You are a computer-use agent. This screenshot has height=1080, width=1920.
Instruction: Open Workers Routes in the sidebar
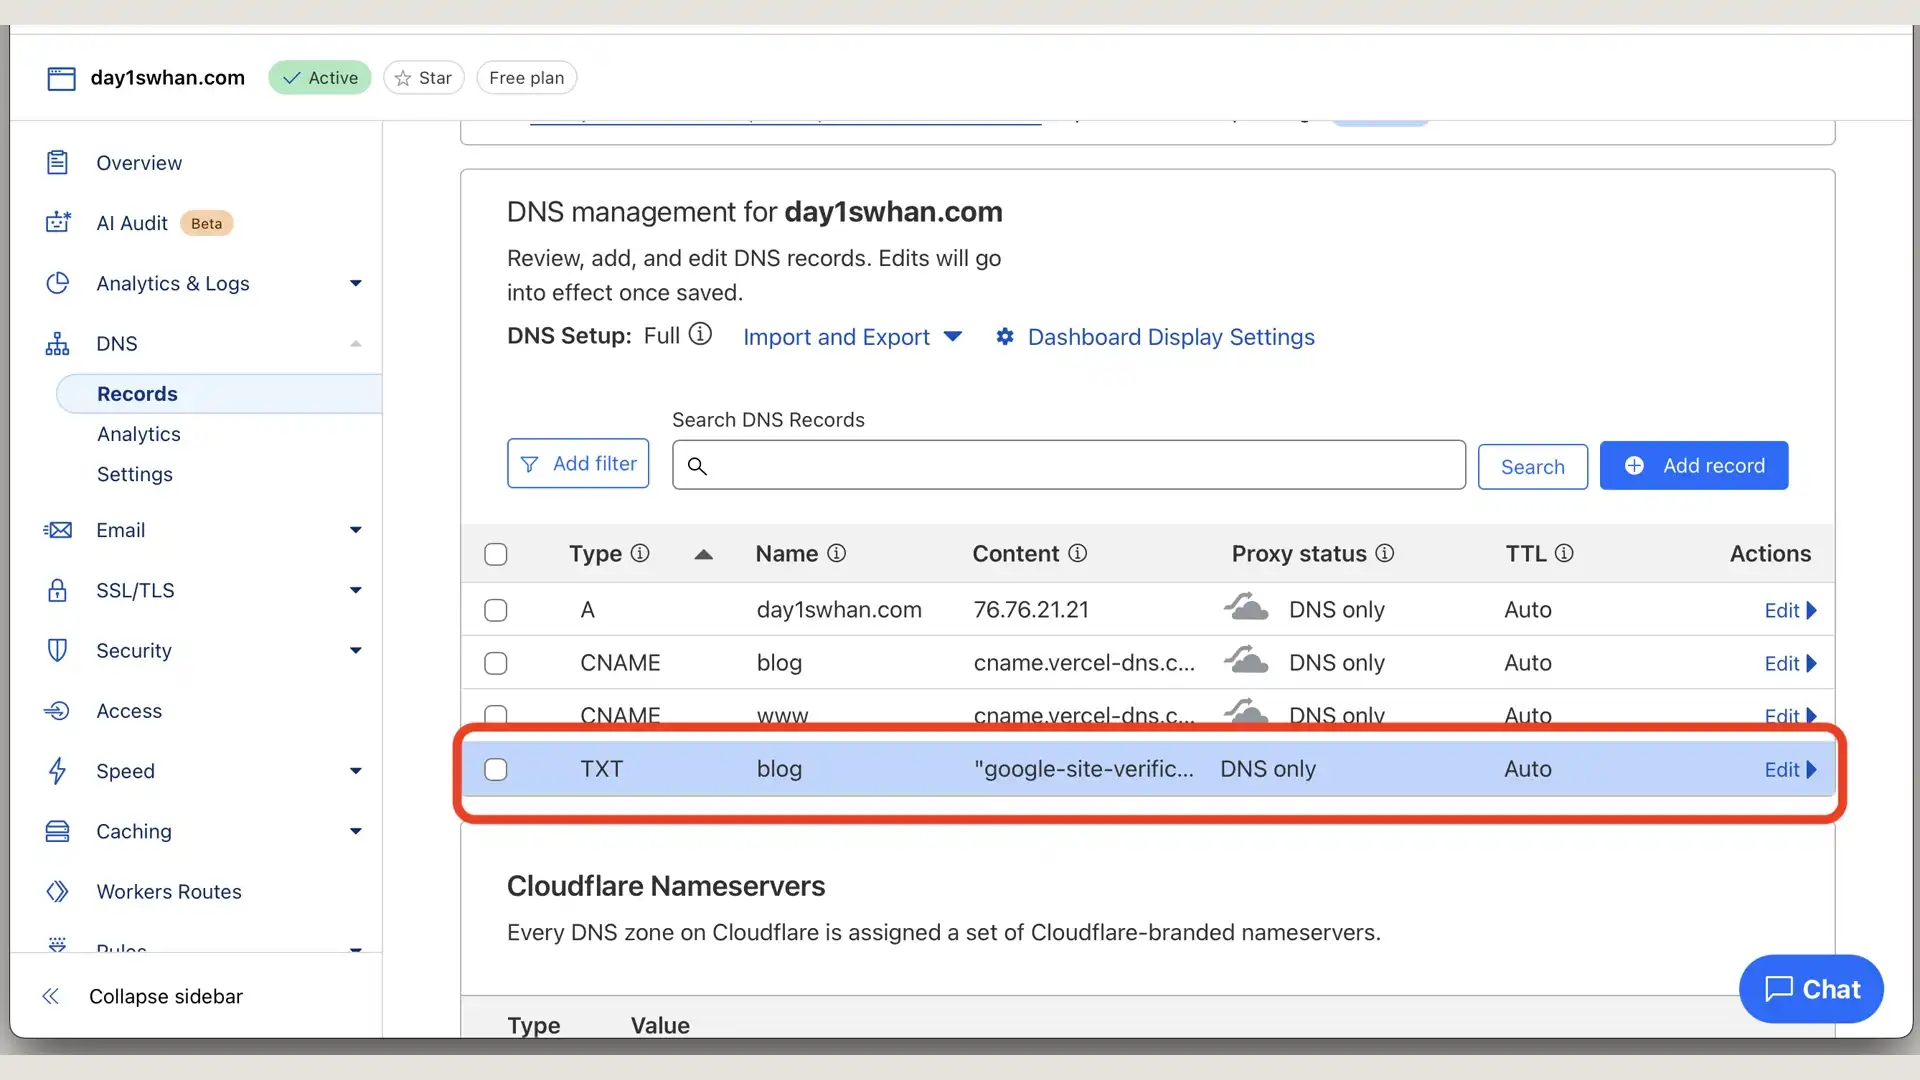click(x=169, y=891)
